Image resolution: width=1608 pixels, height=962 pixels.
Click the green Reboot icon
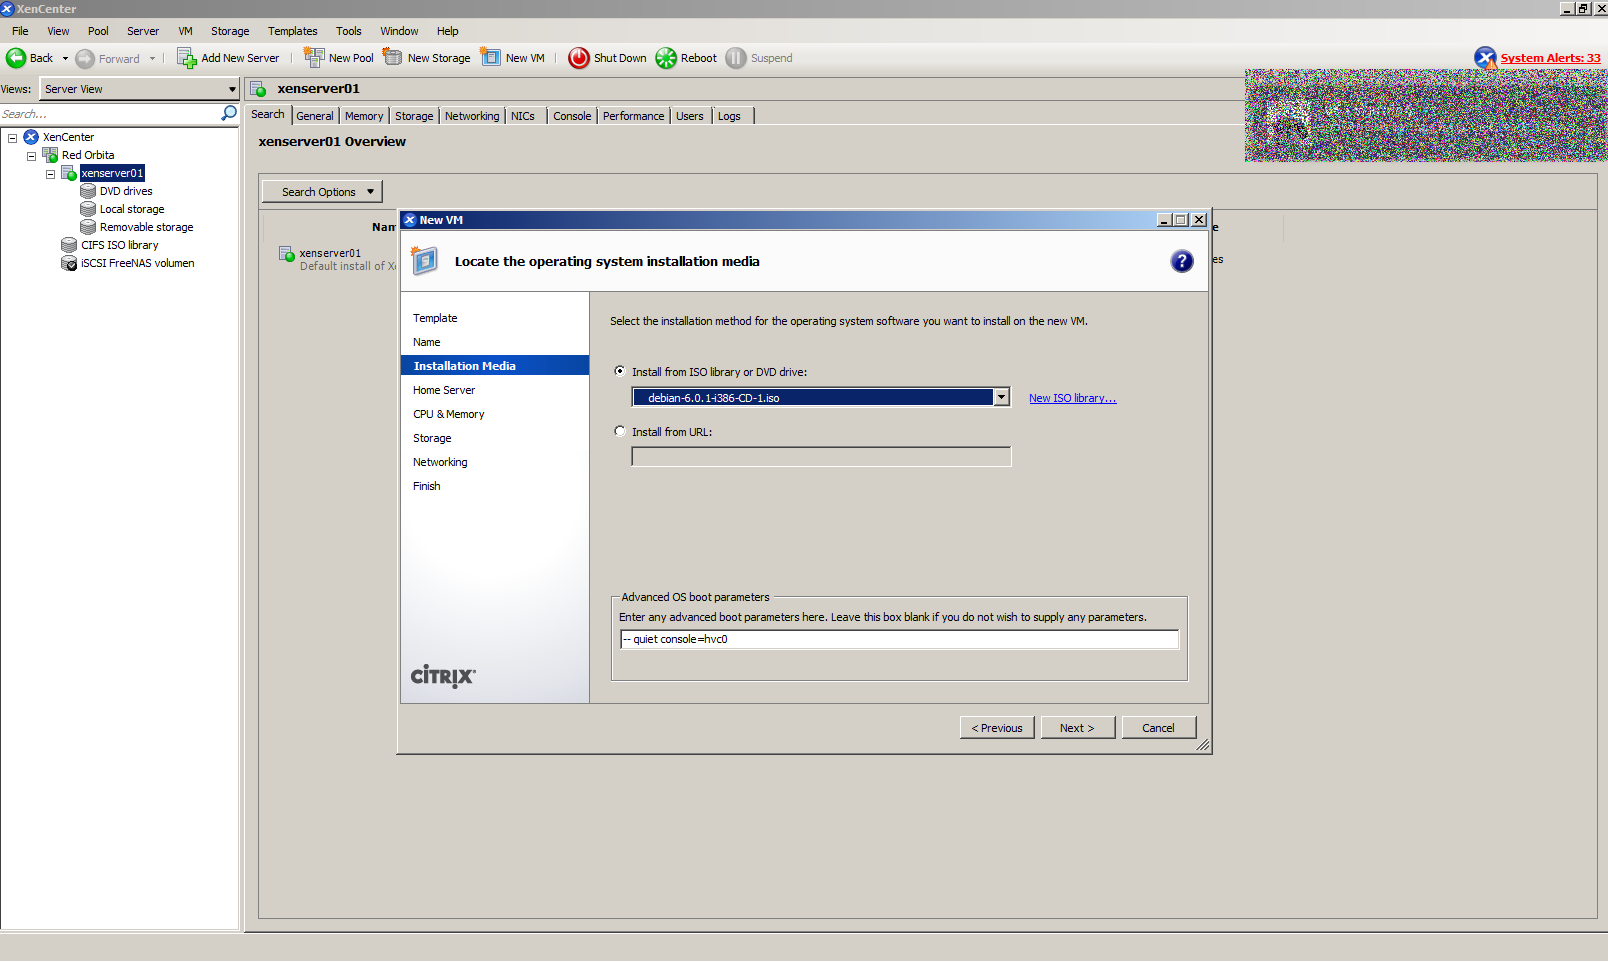(x=666, y=58)
